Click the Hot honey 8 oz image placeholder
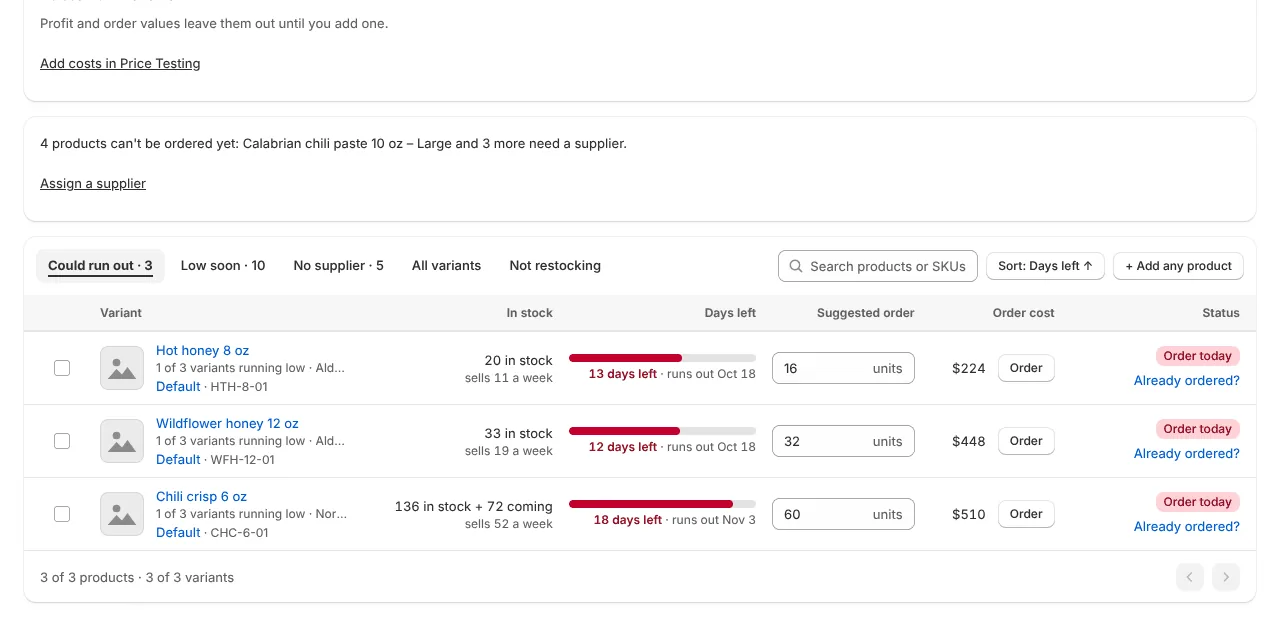 (122, 368)
